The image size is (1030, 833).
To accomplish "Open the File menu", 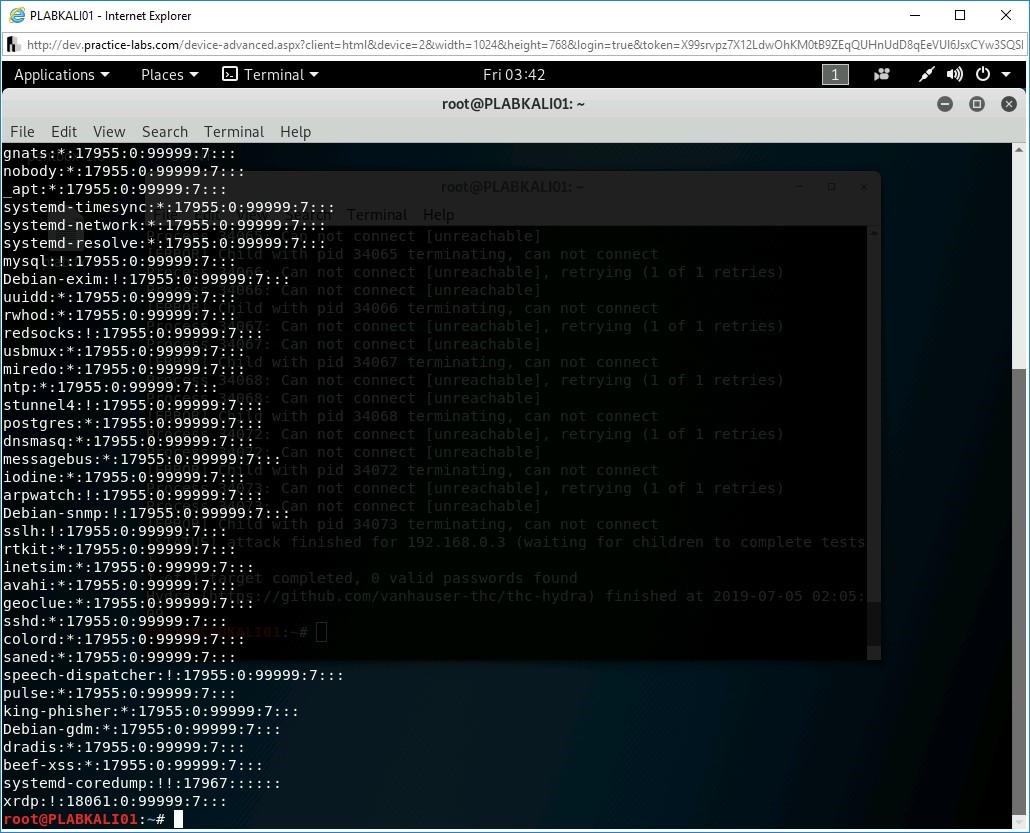I will tap(21, 131).
